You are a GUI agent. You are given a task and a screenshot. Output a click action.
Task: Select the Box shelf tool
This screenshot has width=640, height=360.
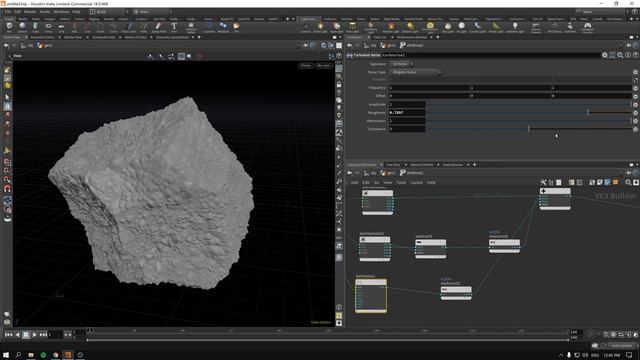coord(9,27)
